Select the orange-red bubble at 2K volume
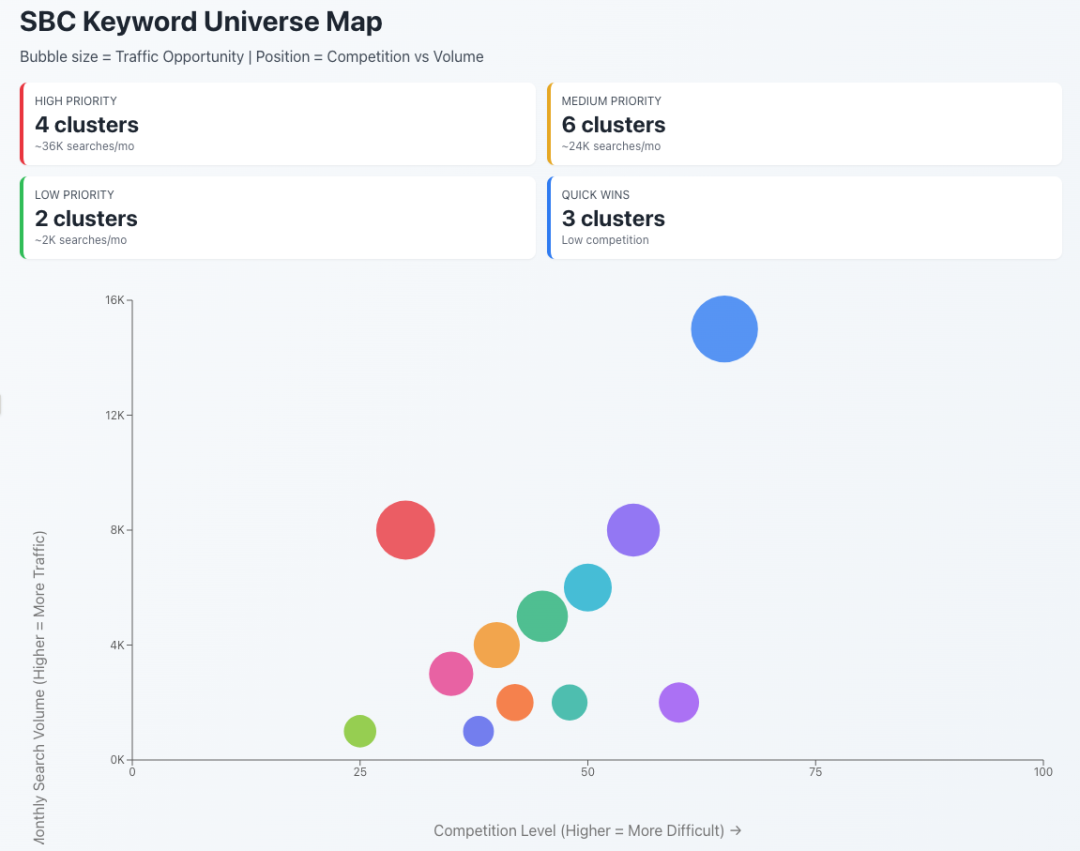This screenshot has height=851, width=1080. 515,702
